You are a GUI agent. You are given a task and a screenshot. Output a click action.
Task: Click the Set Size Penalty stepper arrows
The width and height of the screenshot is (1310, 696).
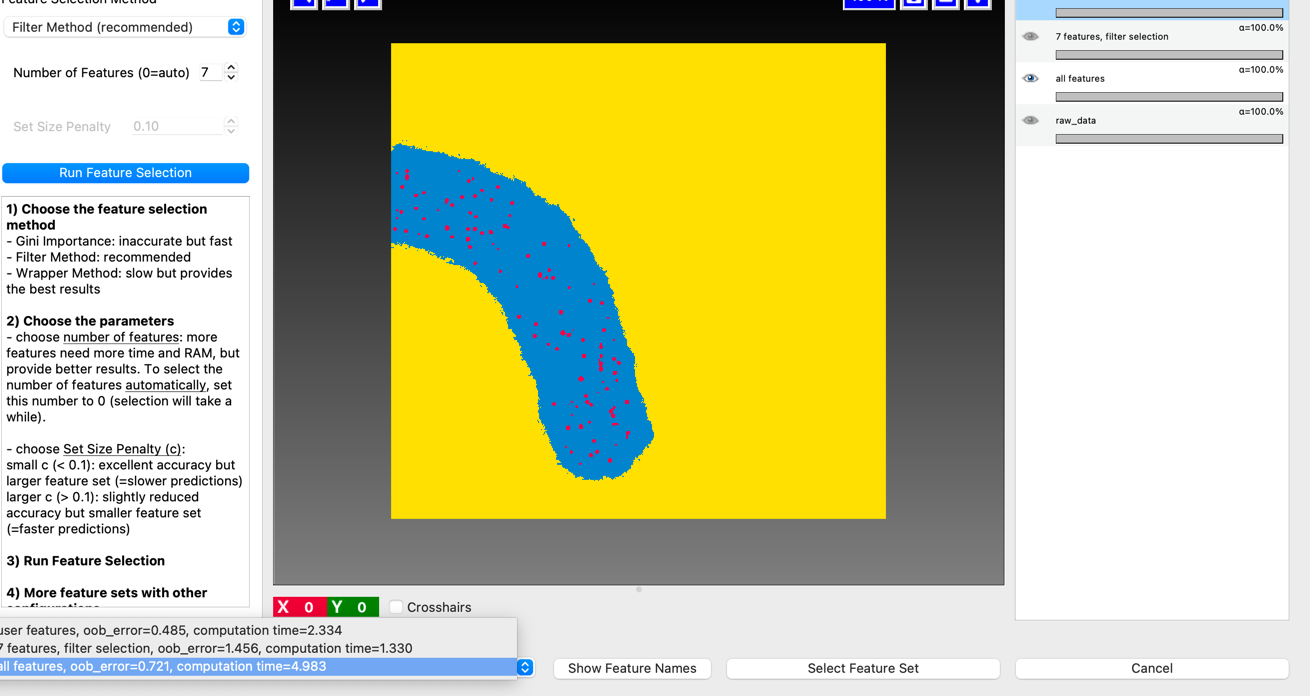[x=231, y=127]
